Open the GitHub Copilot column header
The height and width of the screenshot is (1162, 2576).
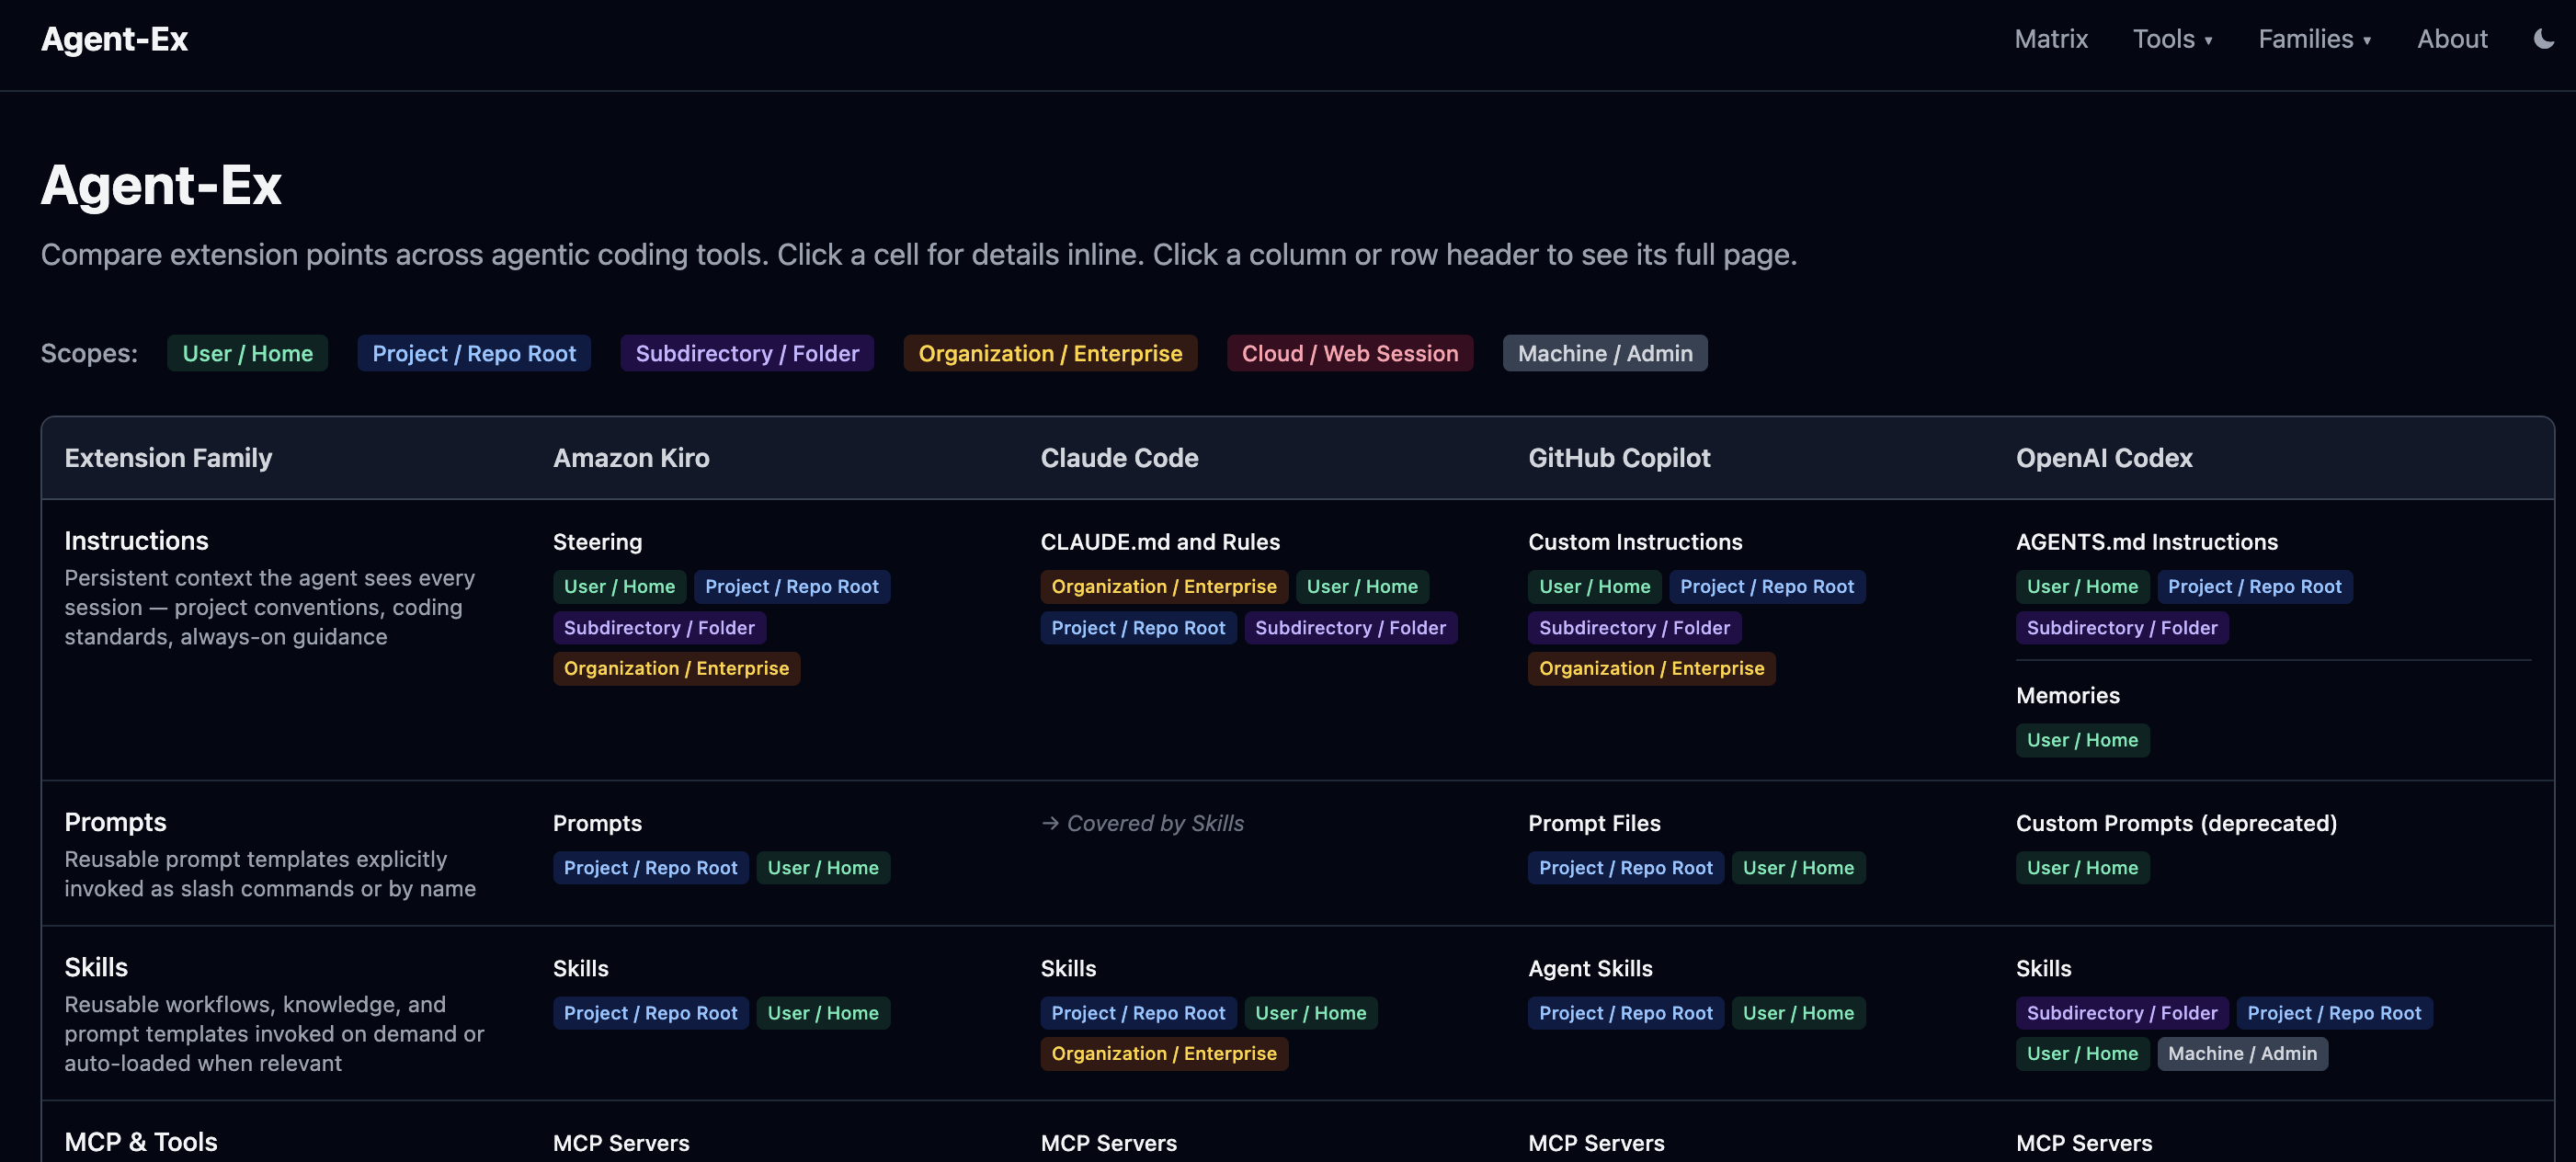[x=1620, y=458]
